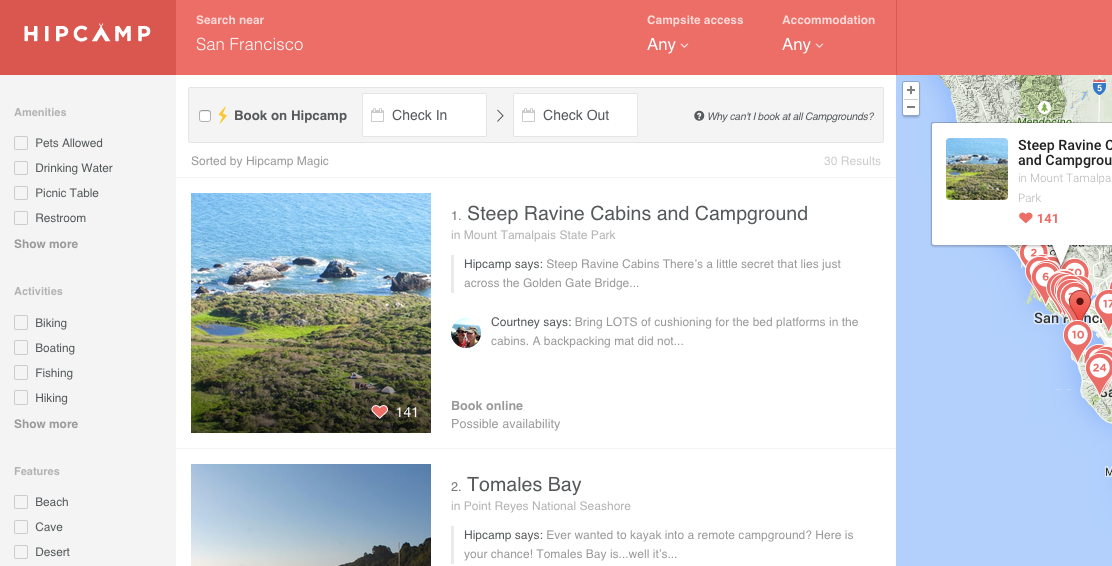Screen dimensions: 1112x566
Task: Open the Campsite access Any dropdown
Action: (x=667, y=45)
